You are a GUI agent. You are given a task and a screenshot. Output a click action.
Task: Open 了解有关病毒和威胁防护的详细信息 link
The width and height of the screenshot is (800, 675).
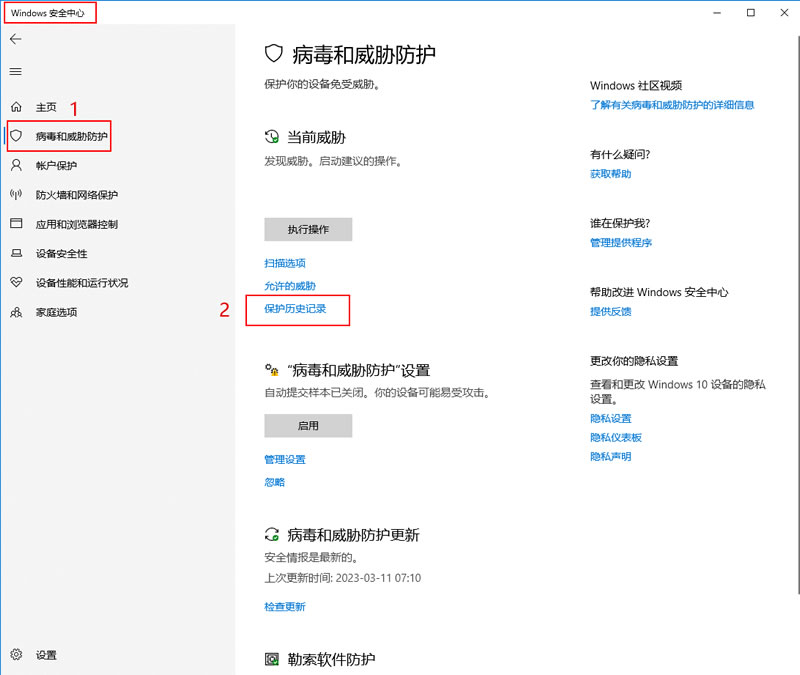(x=672, y=105)
